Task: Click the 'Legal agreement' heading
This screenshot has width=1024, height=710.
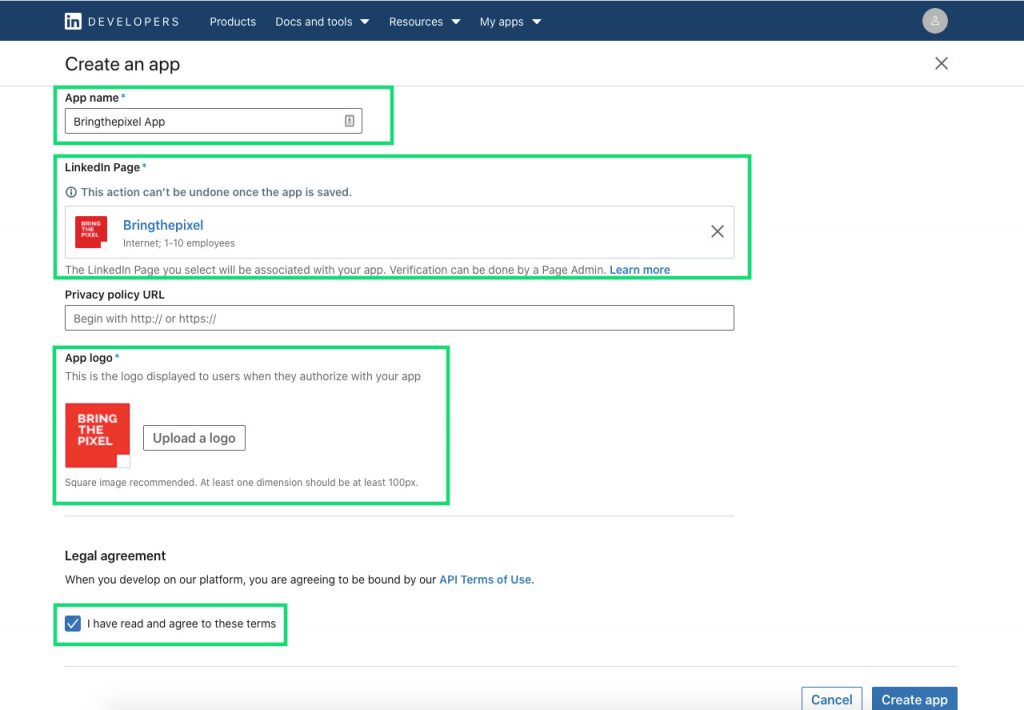Action: (x=115, y=555)
